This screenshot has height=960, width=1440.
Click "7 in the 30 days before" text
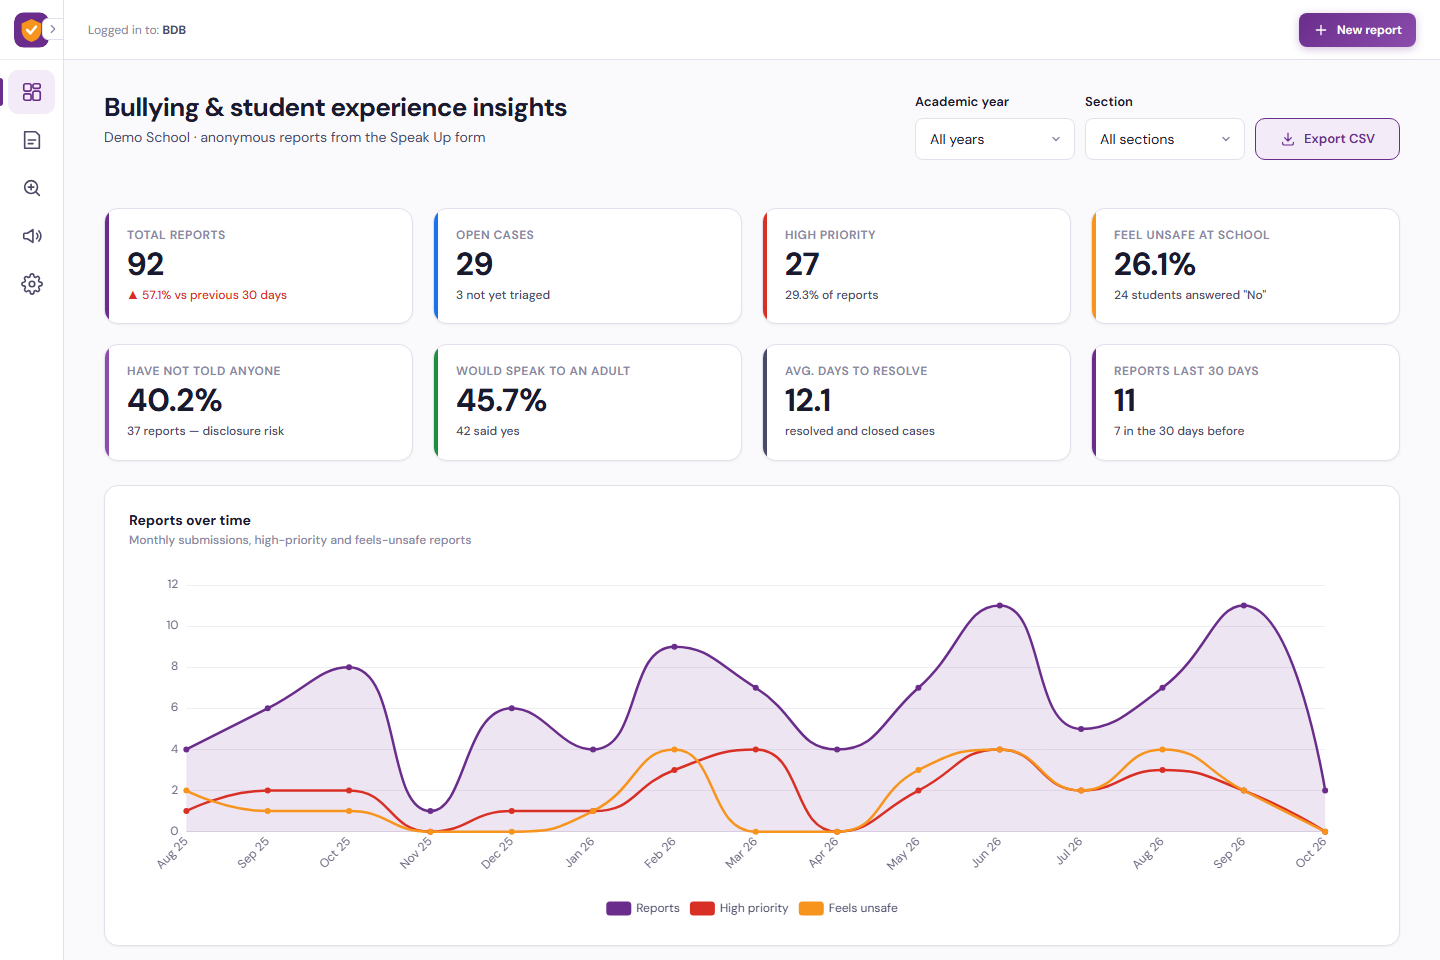tap(1179, 431)
